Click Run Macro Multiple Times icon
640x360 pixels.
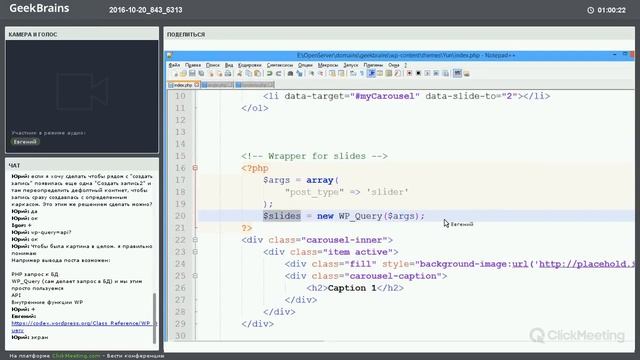(x=436, y=73)
